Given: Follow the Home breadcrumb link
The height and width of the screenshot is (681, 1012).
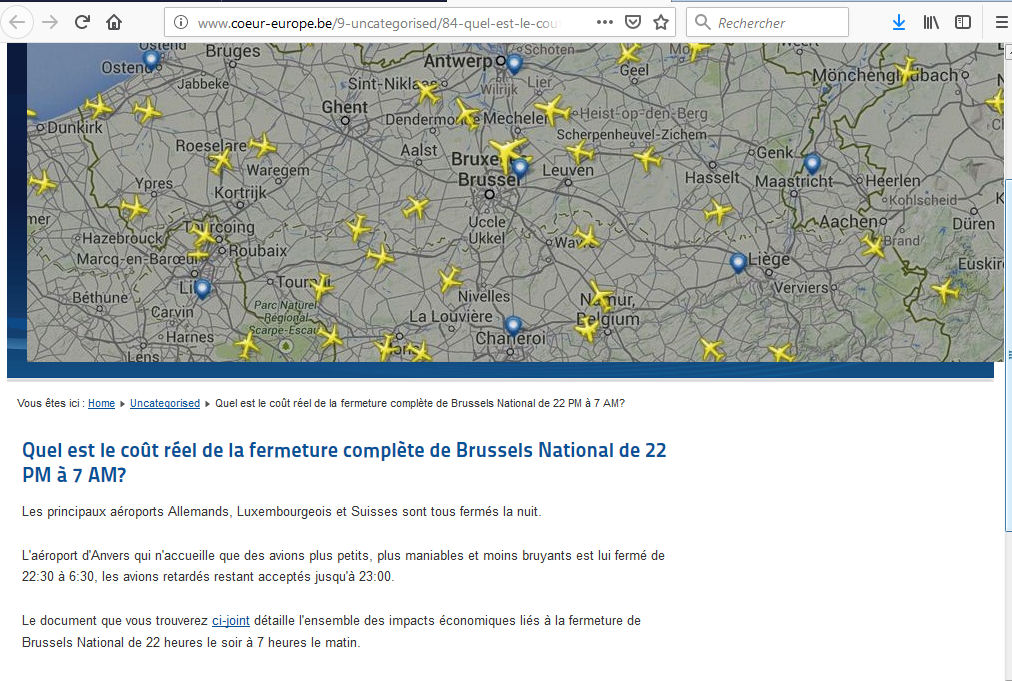Looking at the screenshot, I should point(101,403).
